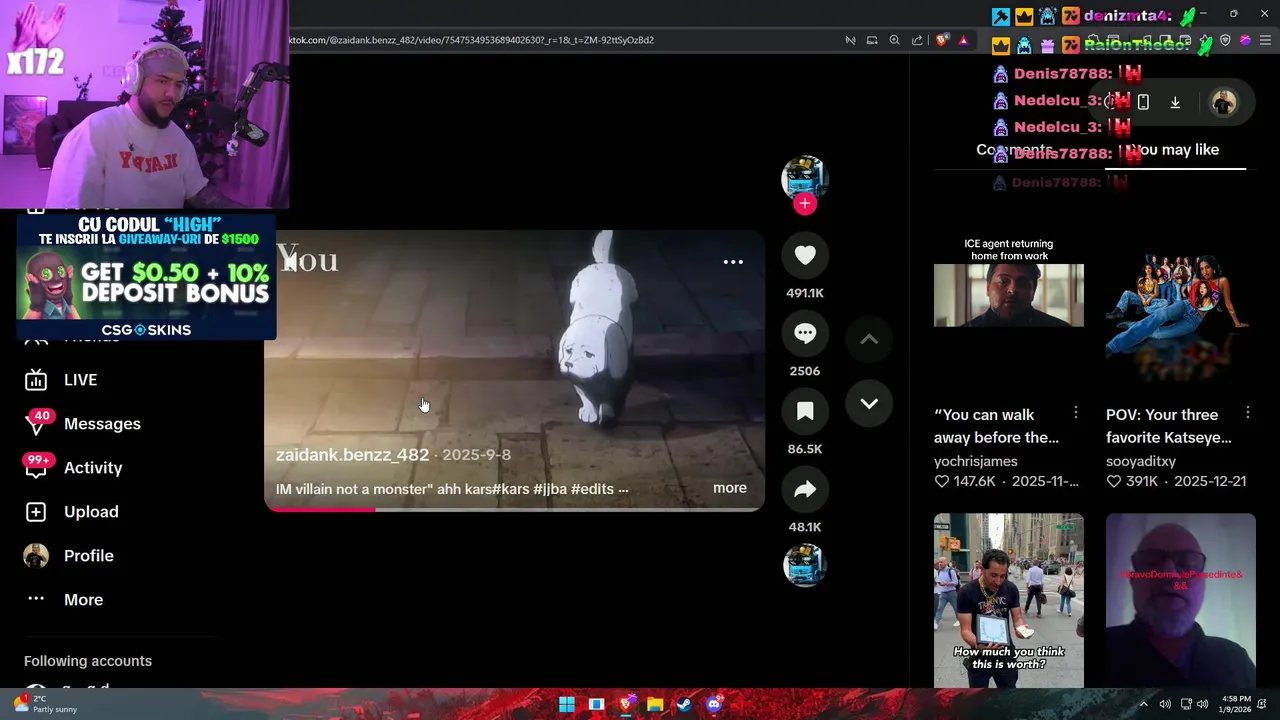Open Brave browser from the taskbar
The image size is (1280, 720).
(x=626, y=704)
